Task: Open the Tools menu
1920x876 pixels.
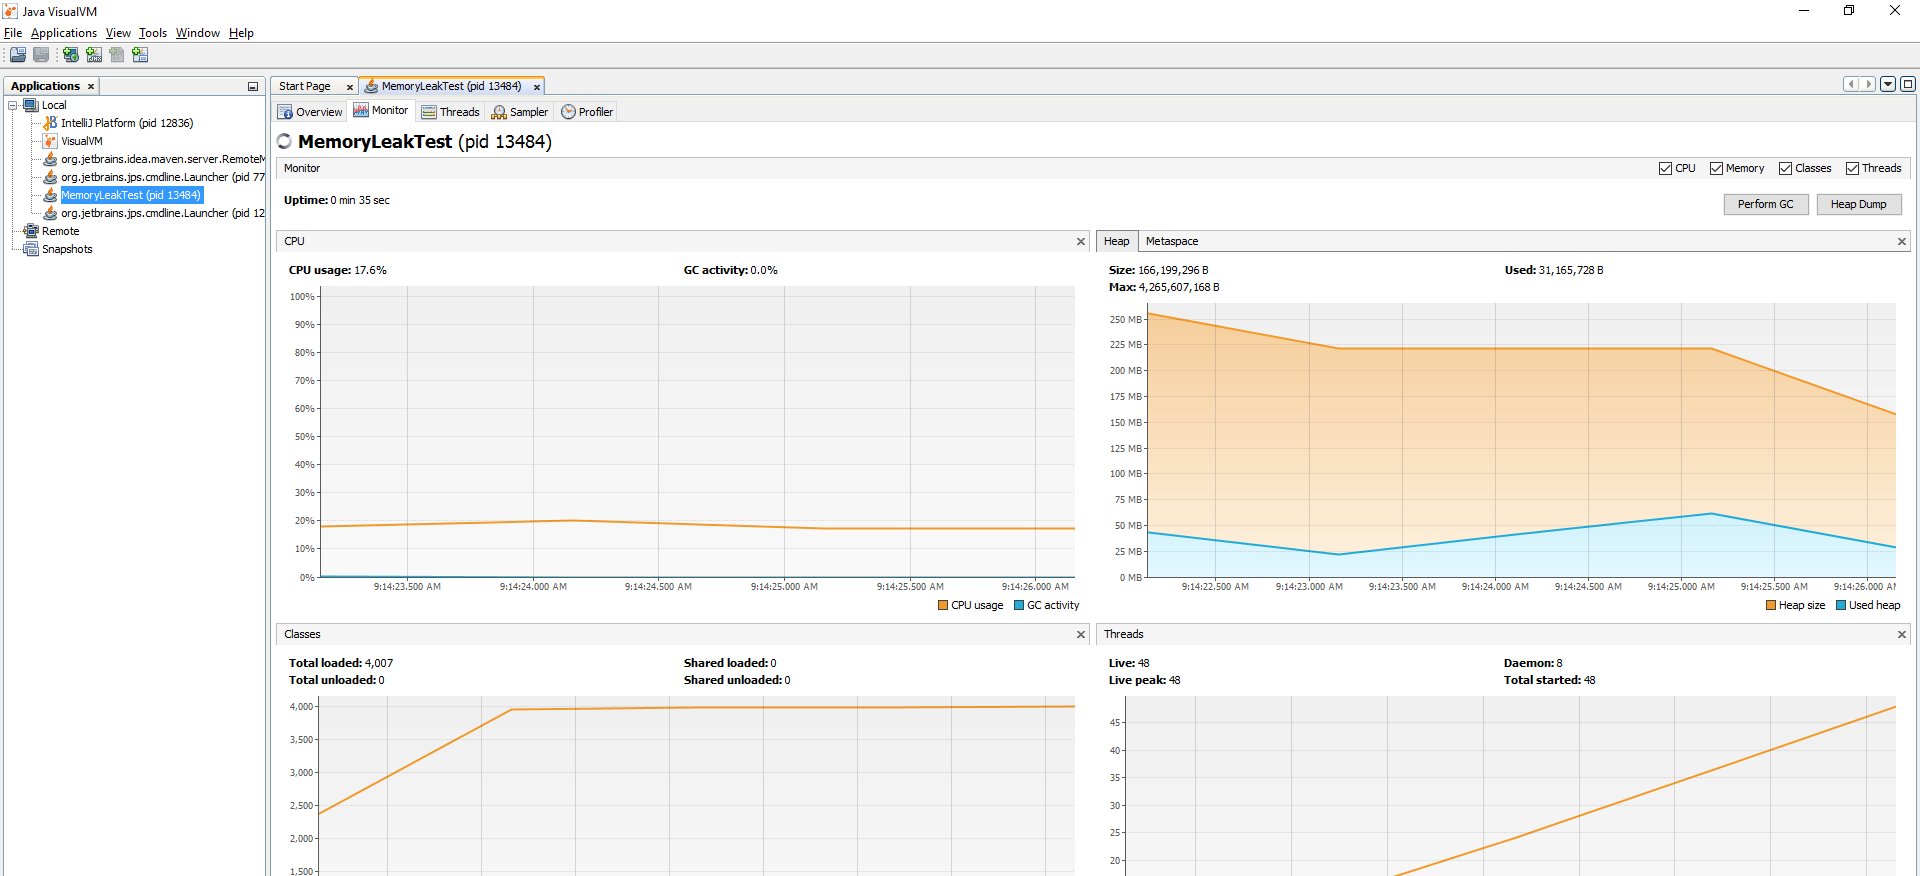Action: (153, 33)
